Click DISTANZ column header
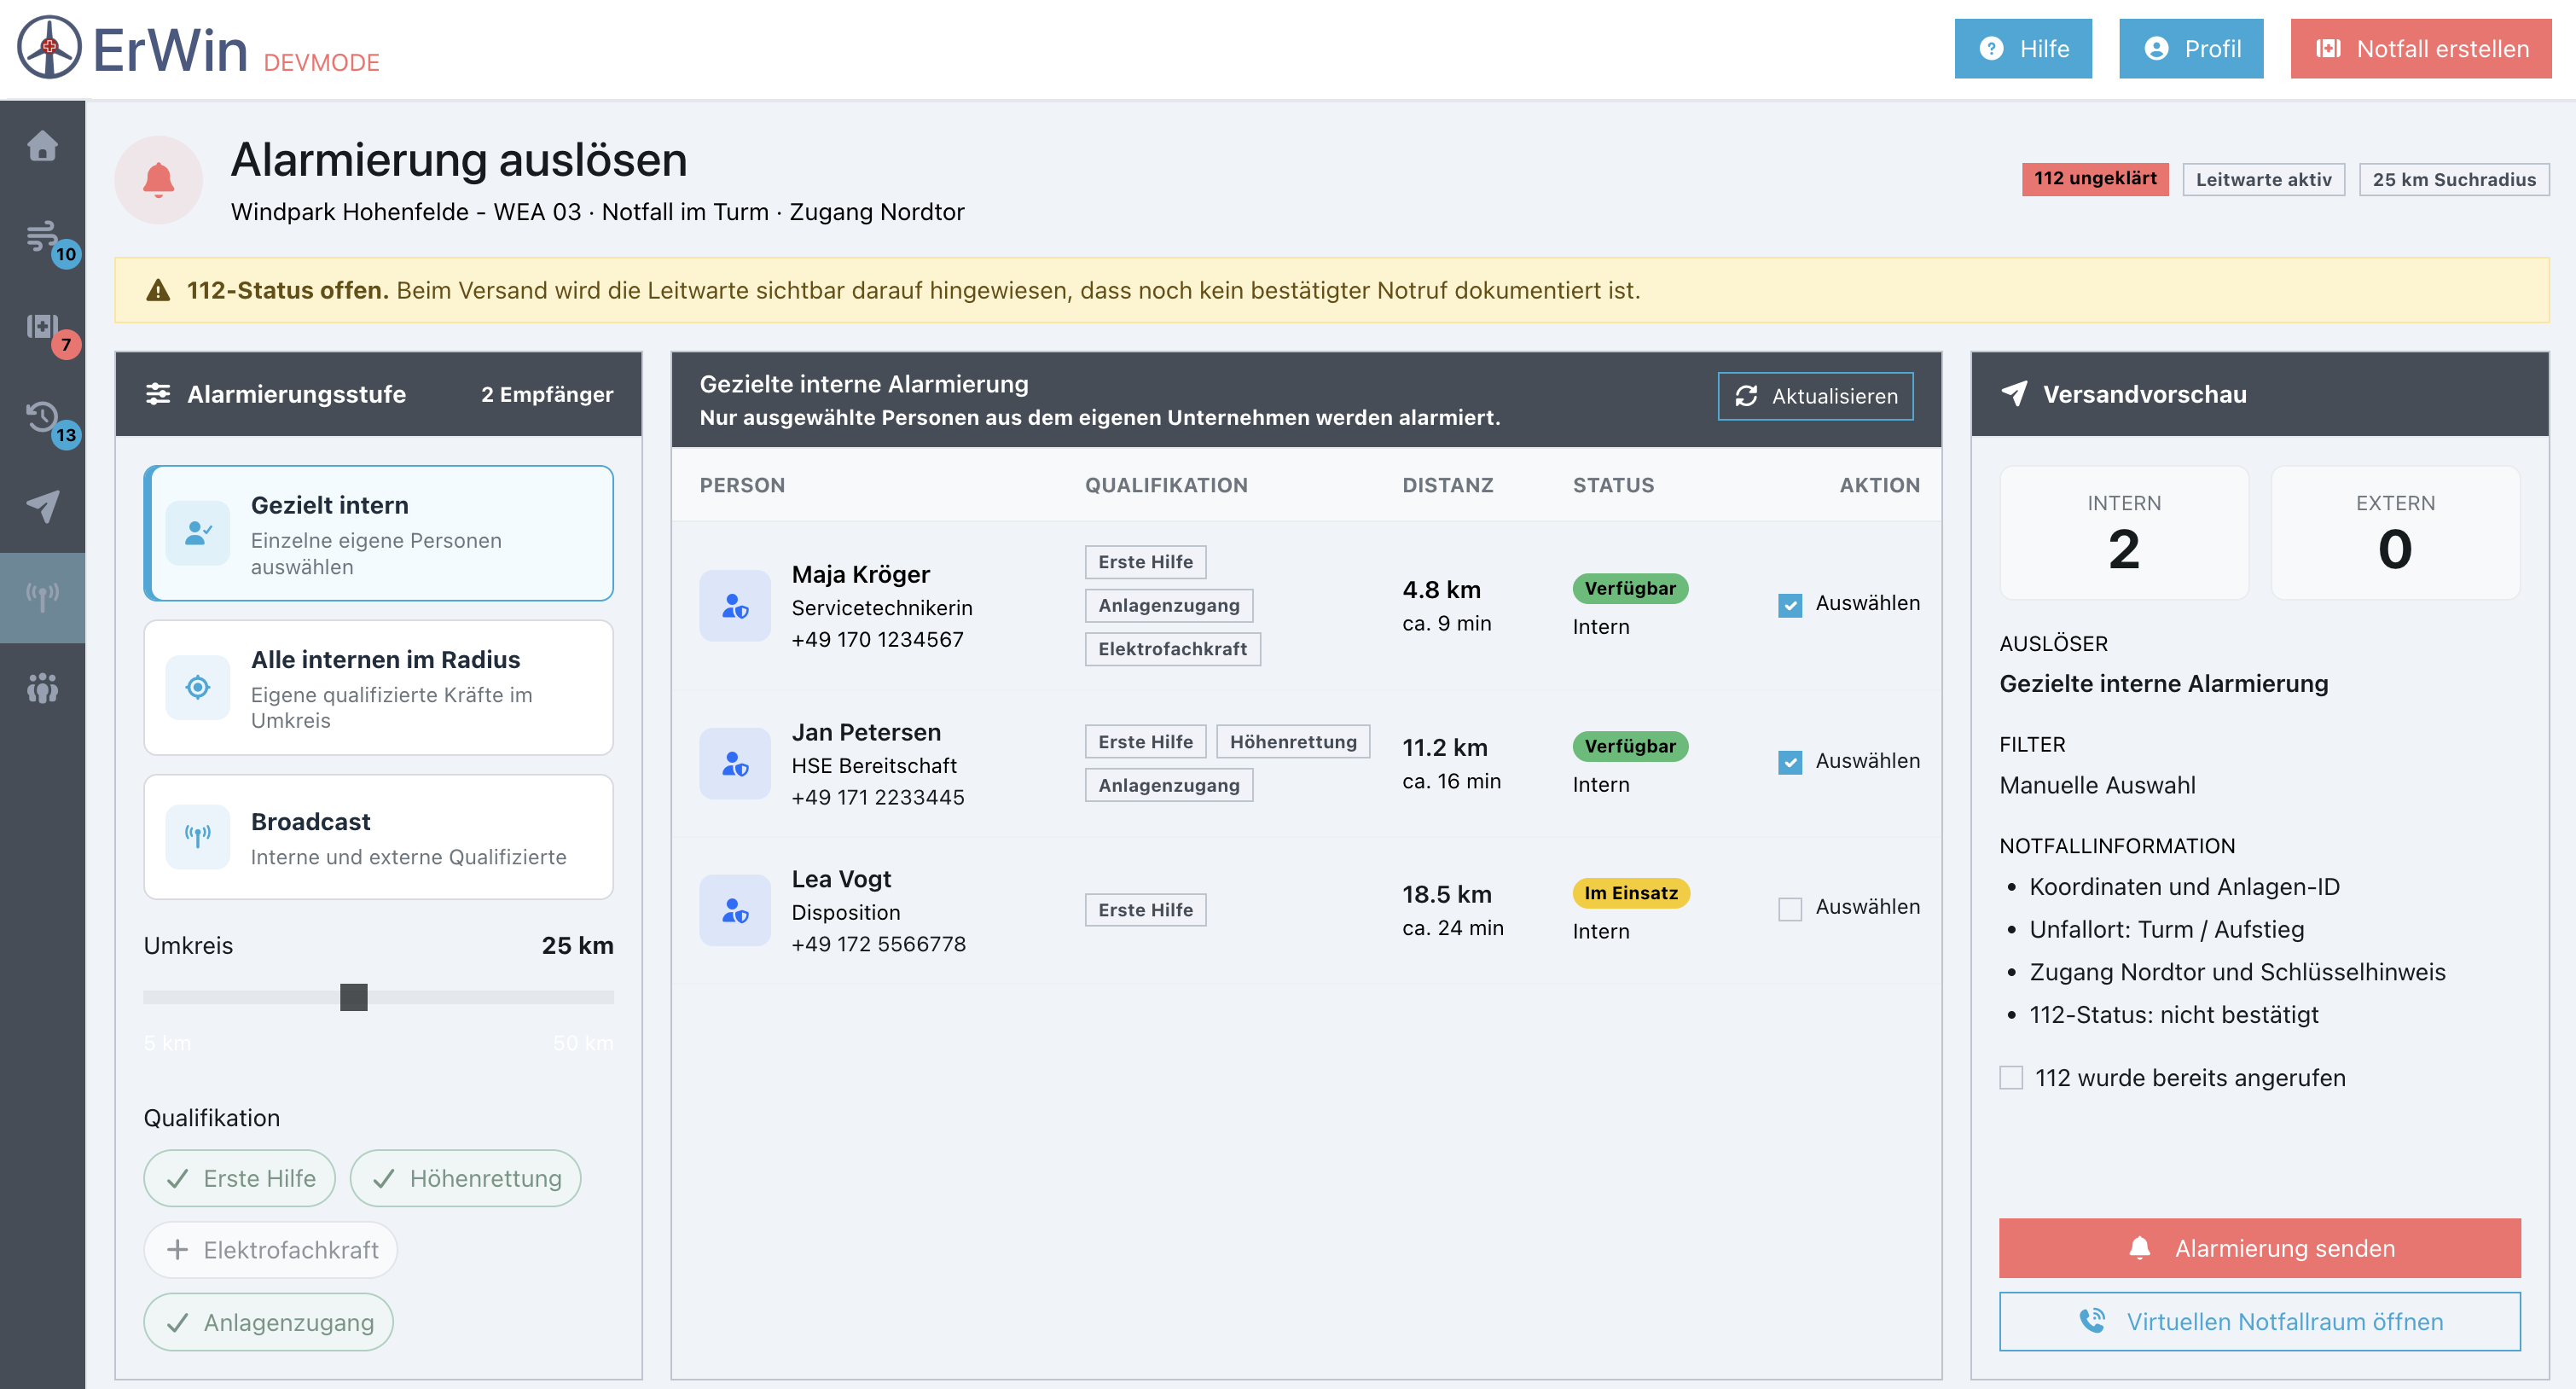The image size is (2576, 1389). [x=1448, y=485]
